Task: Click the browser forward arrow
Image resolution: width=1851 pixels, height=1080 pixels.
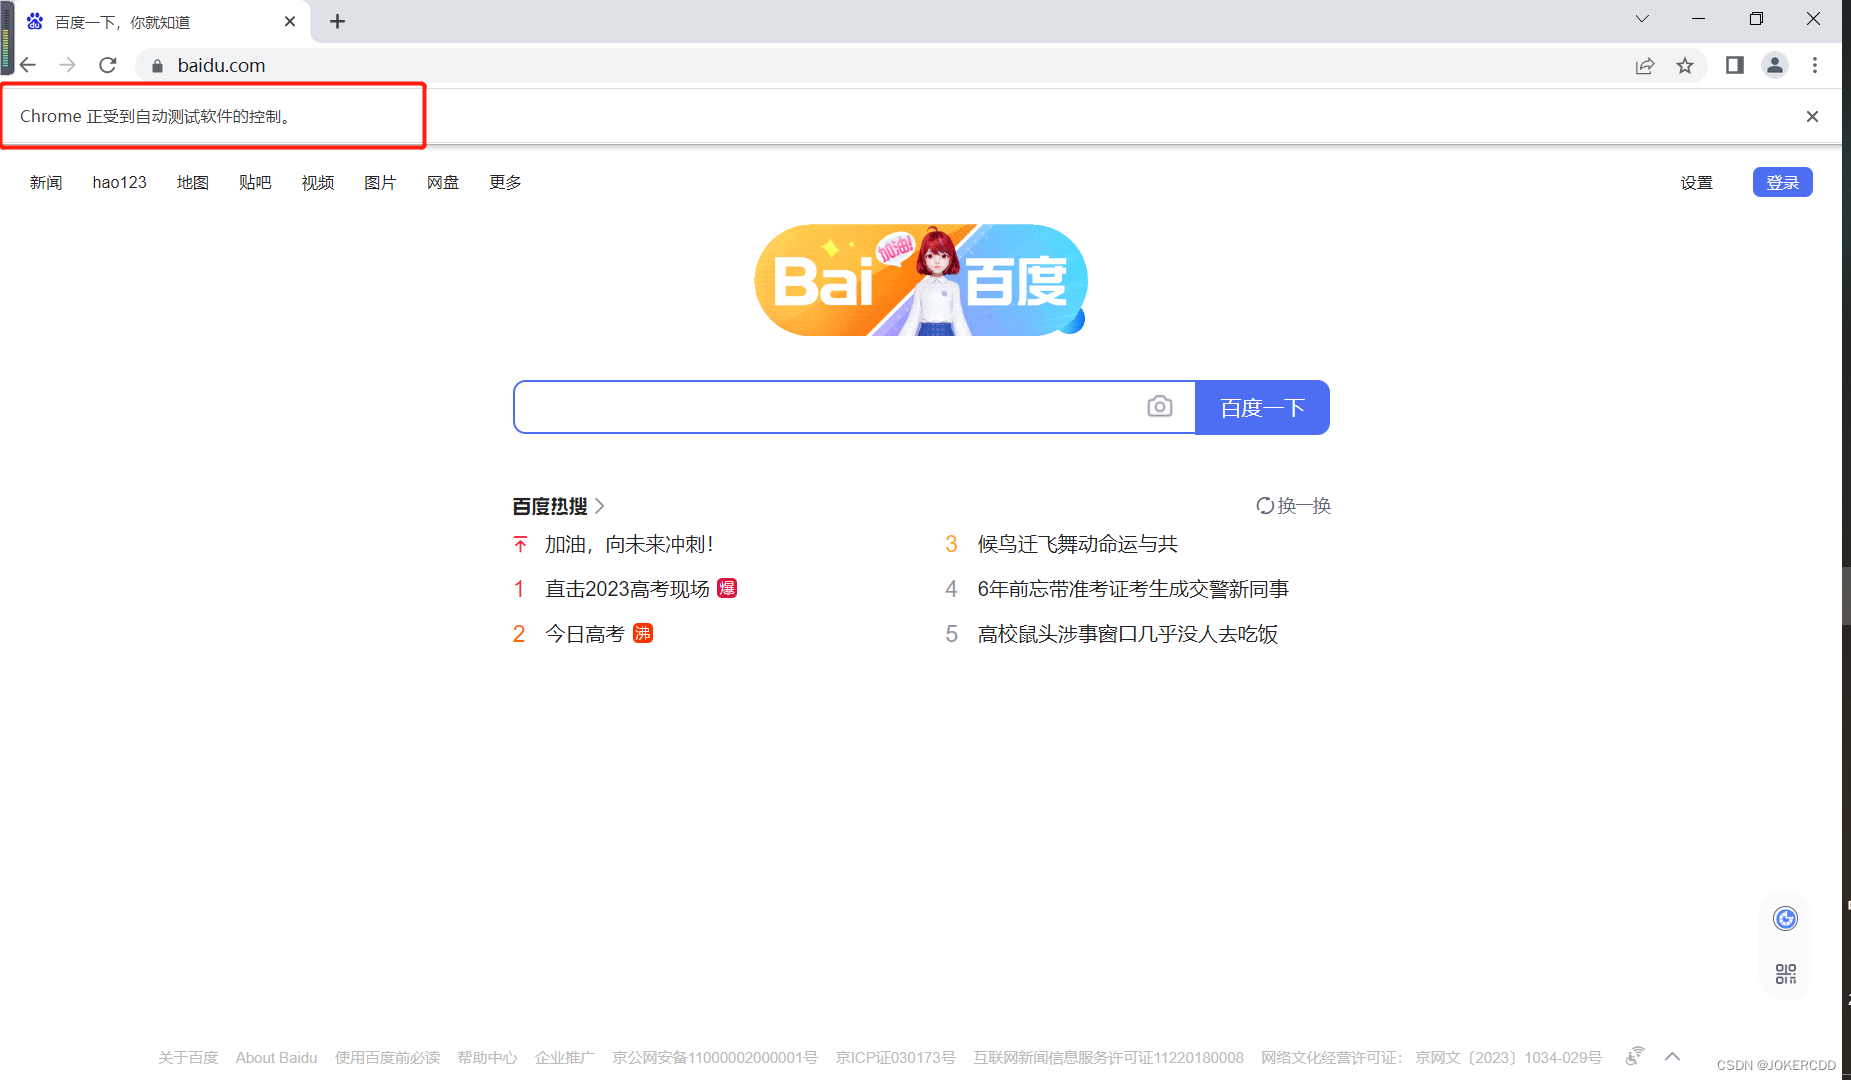Action: [x=67, y=65]
